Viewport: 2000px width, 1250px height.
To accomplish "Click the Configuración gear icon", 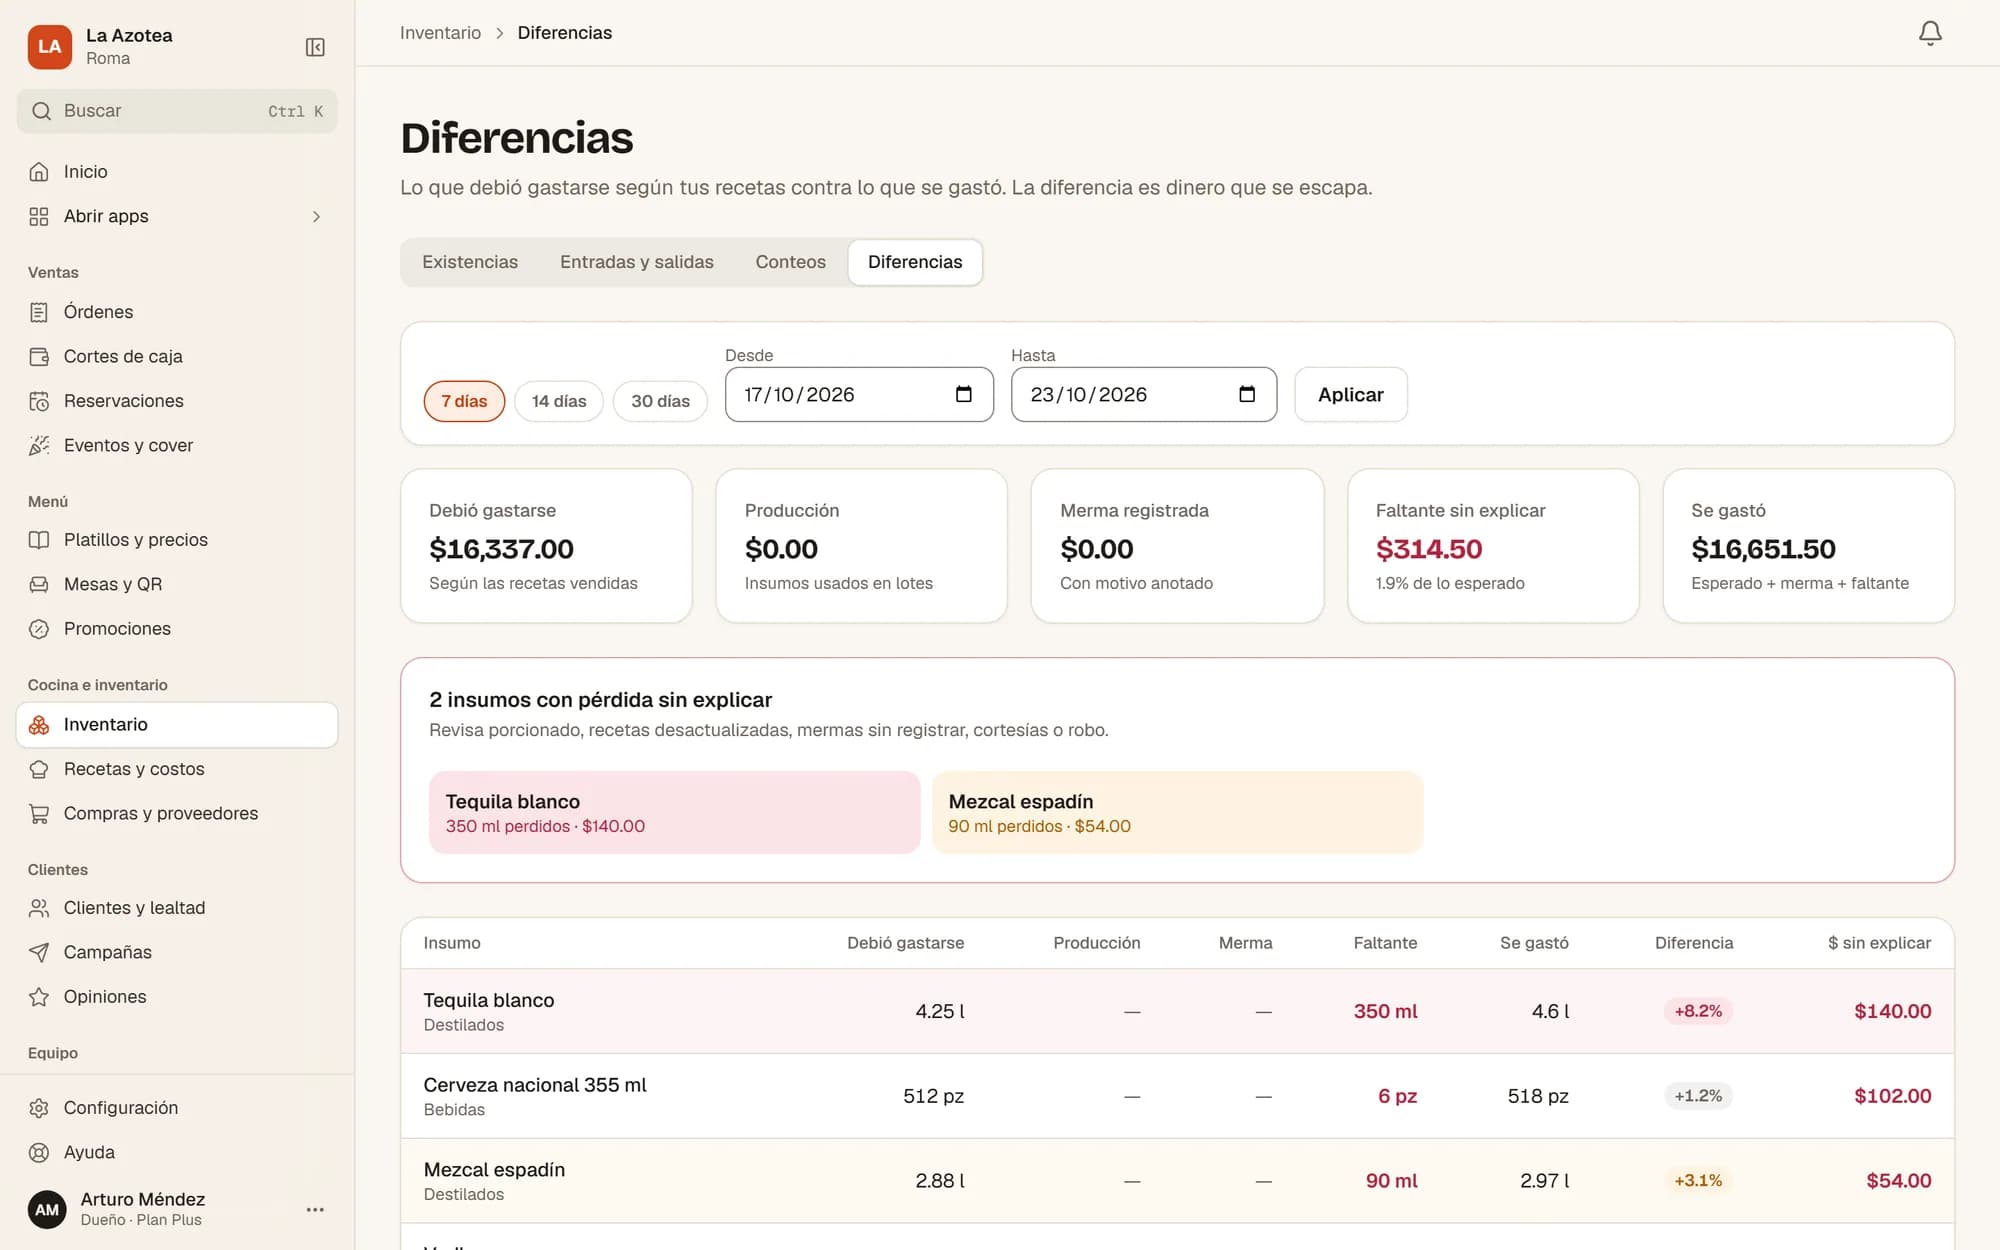I will tap(39, 1108).
